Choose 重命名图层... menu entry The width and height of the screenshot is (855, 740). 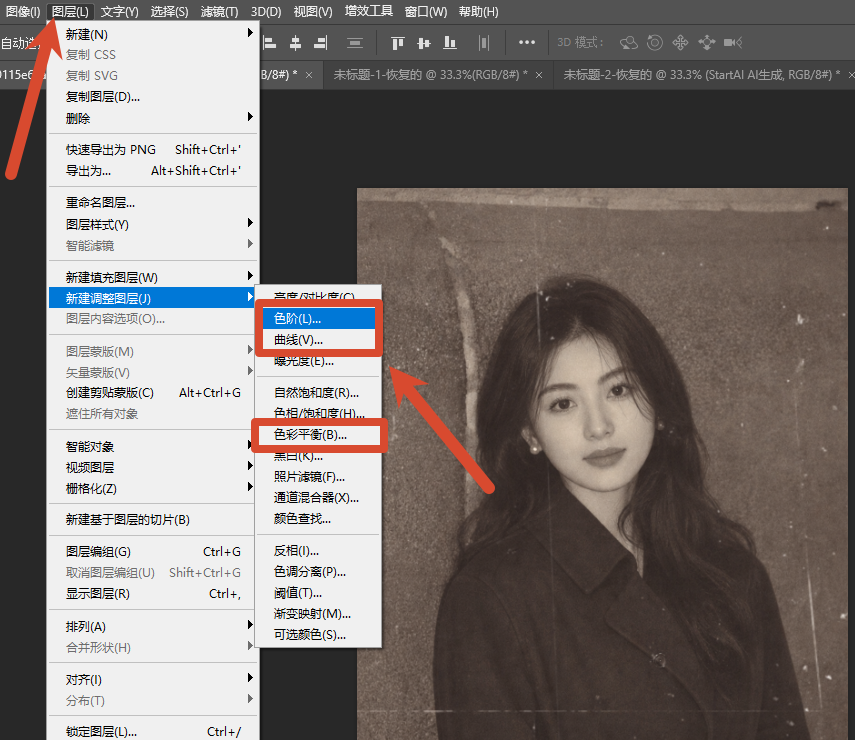152,203
